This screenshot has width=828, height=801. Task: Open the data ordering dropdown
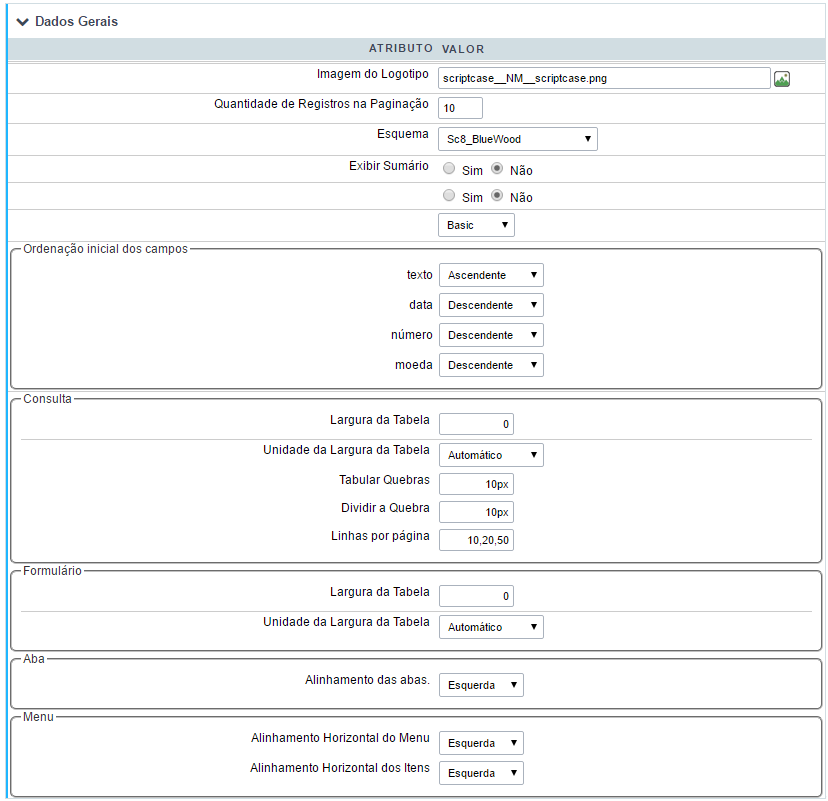pyautogui.click(x=491, y=305)
